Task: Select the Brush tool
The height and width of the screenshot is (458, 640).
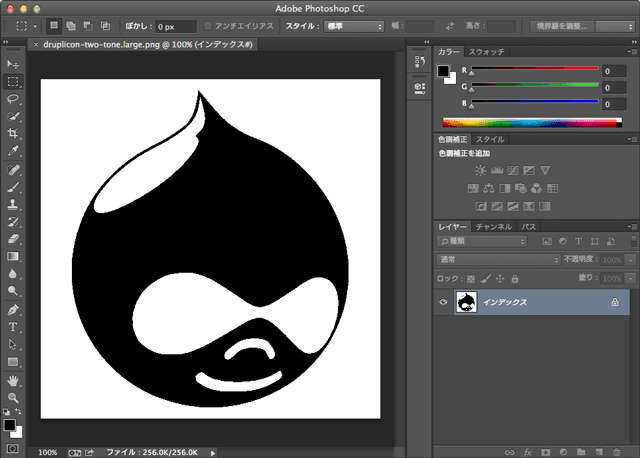Action: [x=13, y=187]
